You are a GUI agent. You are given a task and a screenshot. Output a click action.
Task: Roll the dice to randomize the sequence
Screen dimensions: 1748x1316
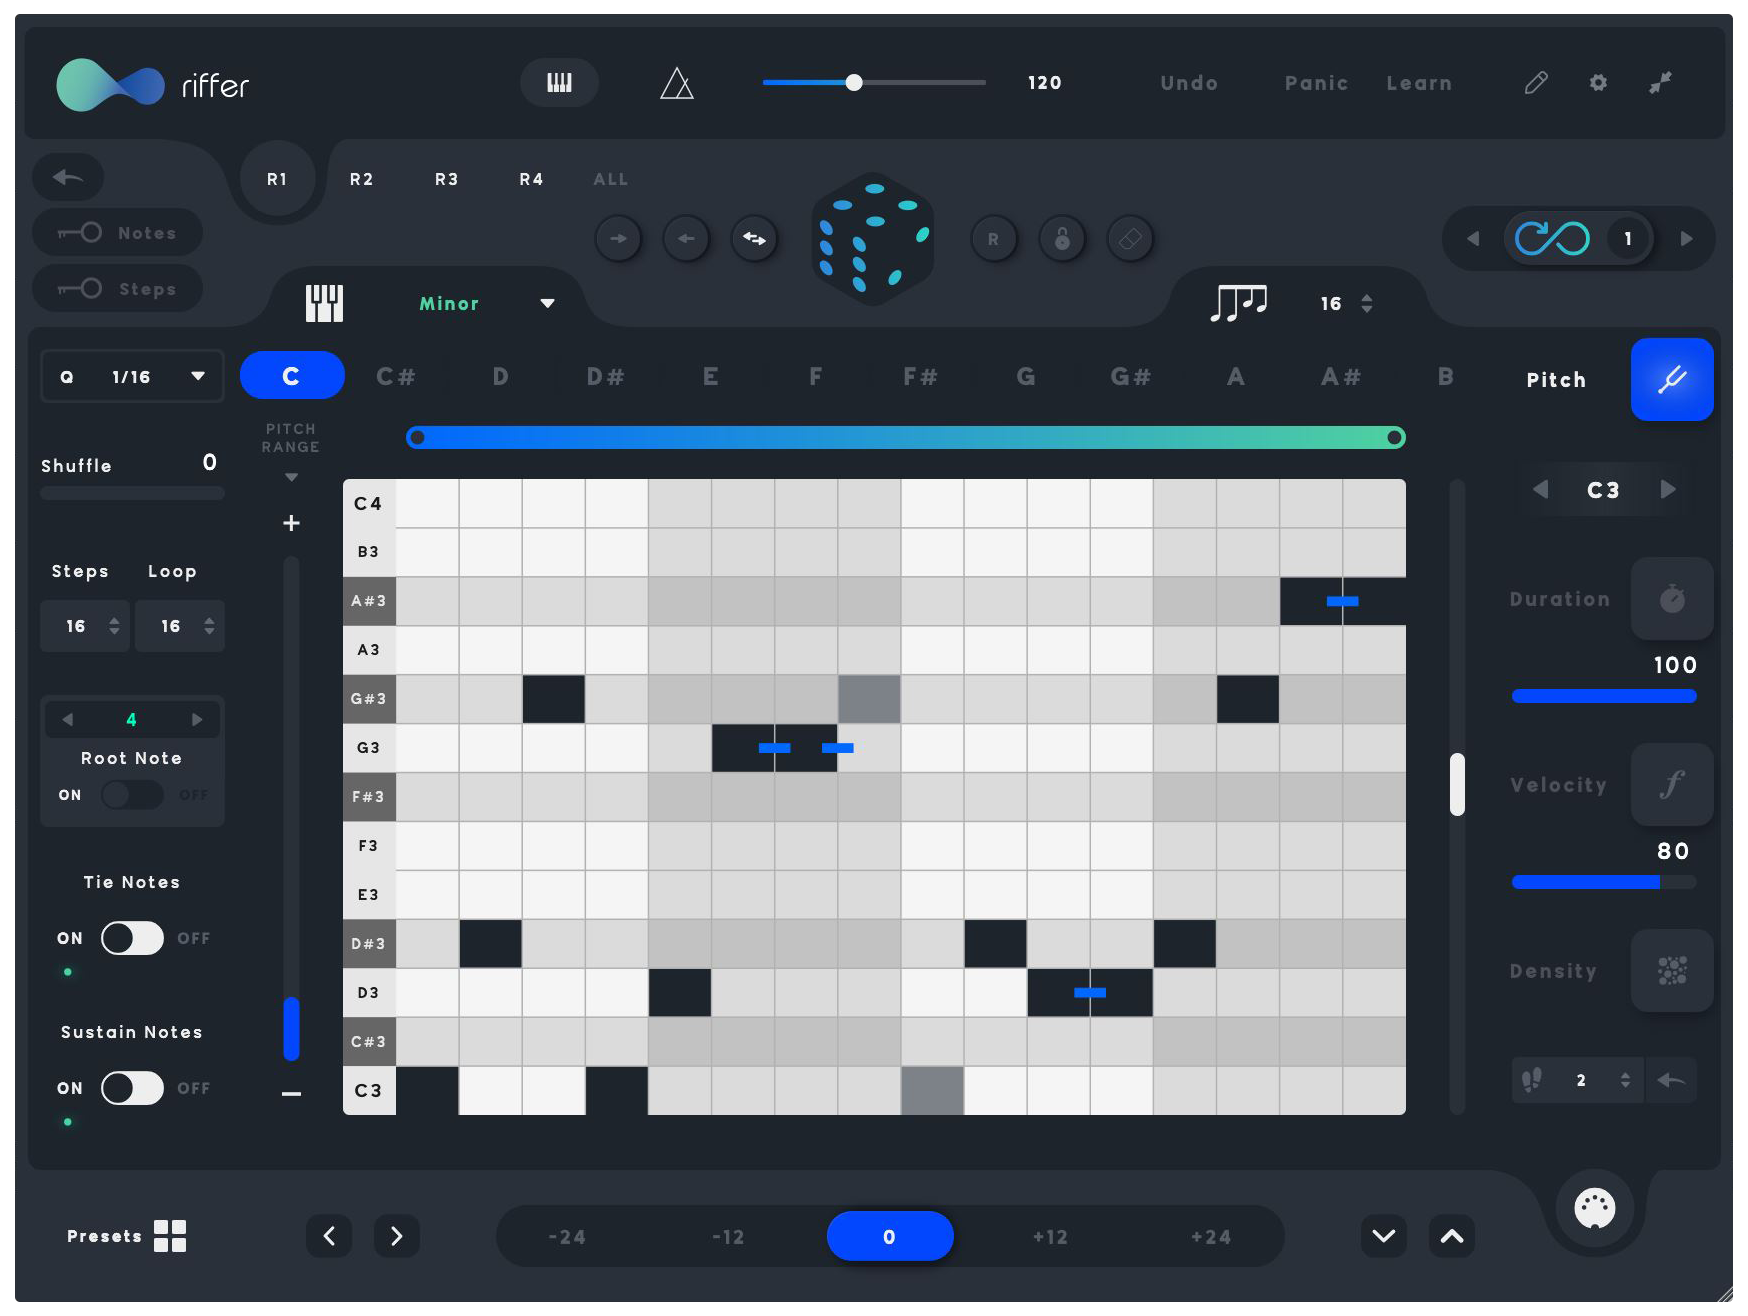(872, 238)
